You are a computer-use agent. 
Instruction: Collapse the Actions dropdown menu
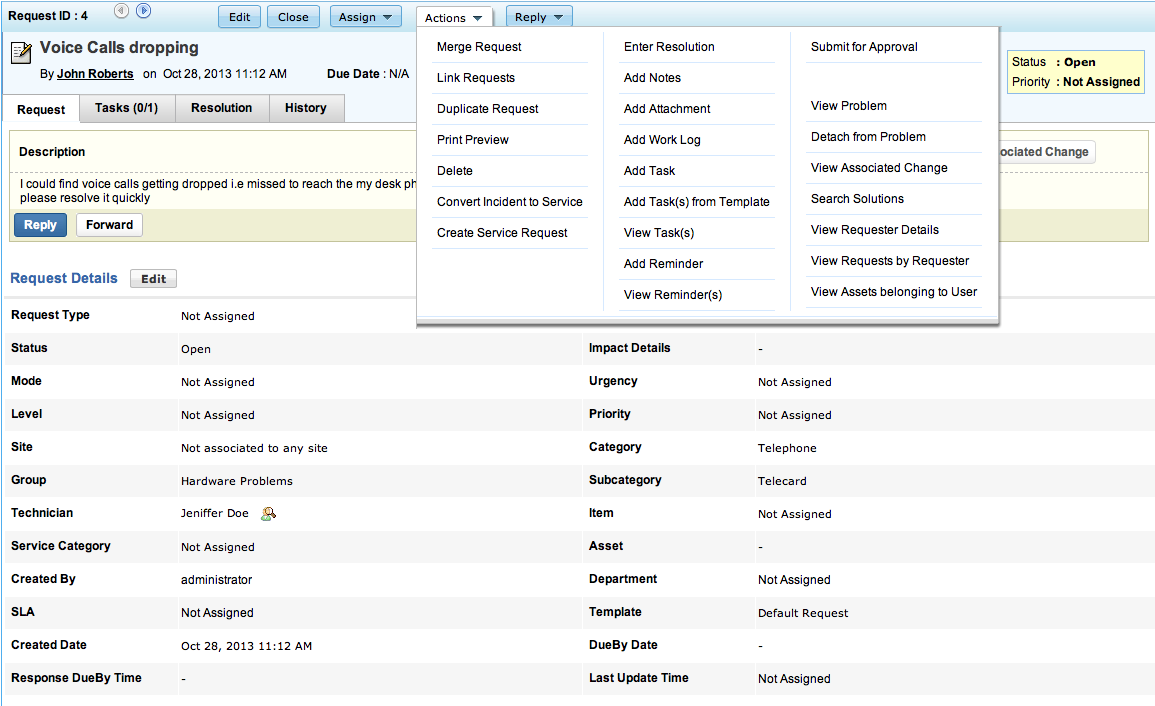click(454, 18)
